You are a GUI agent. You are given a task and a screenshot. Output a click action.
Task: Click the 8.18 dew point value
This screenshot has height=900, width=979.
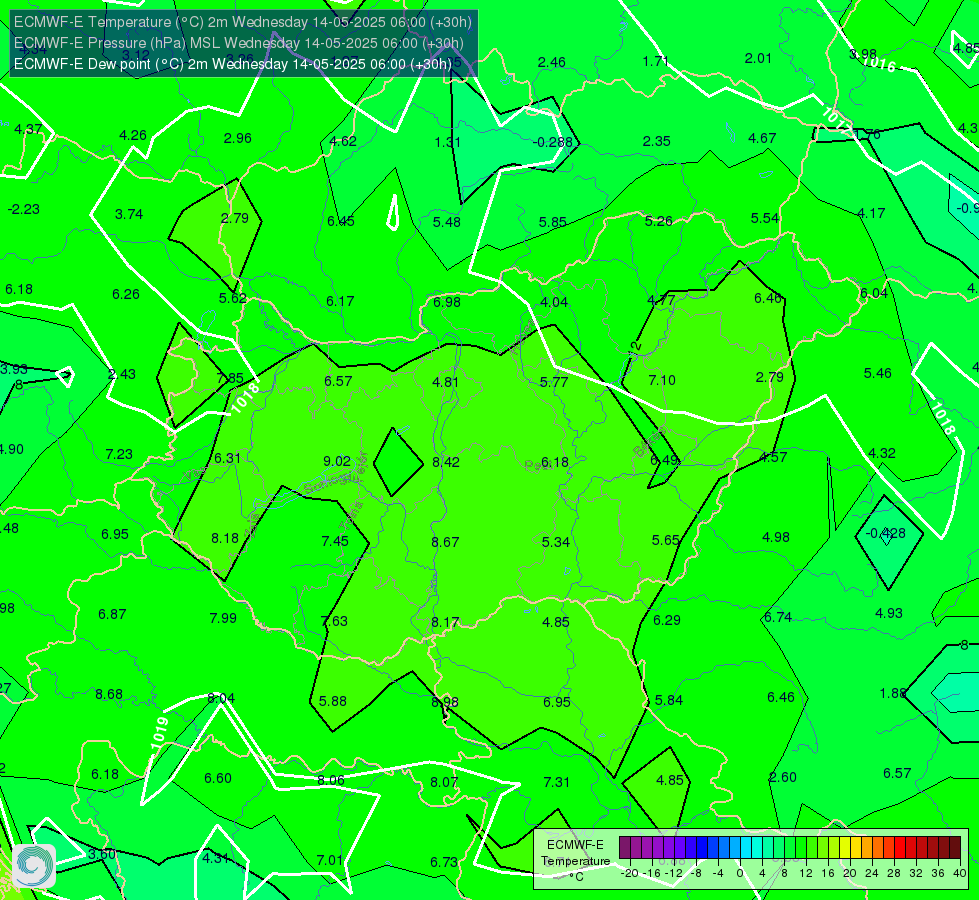pos(225,538)
